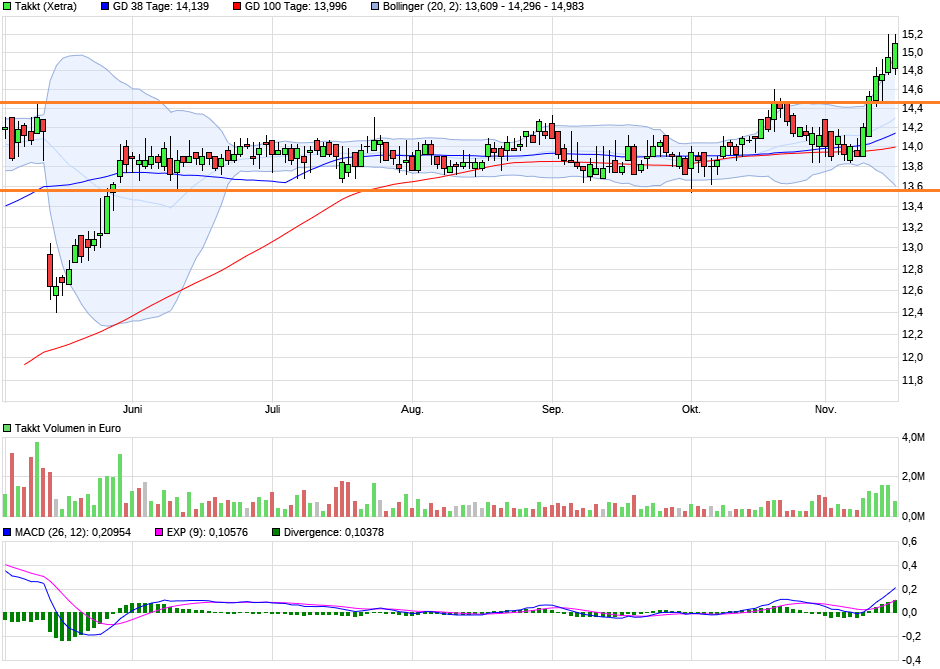940x669 pixels.
Task: Click the magenta EXP (9) legend square
Action: [157, 533]
